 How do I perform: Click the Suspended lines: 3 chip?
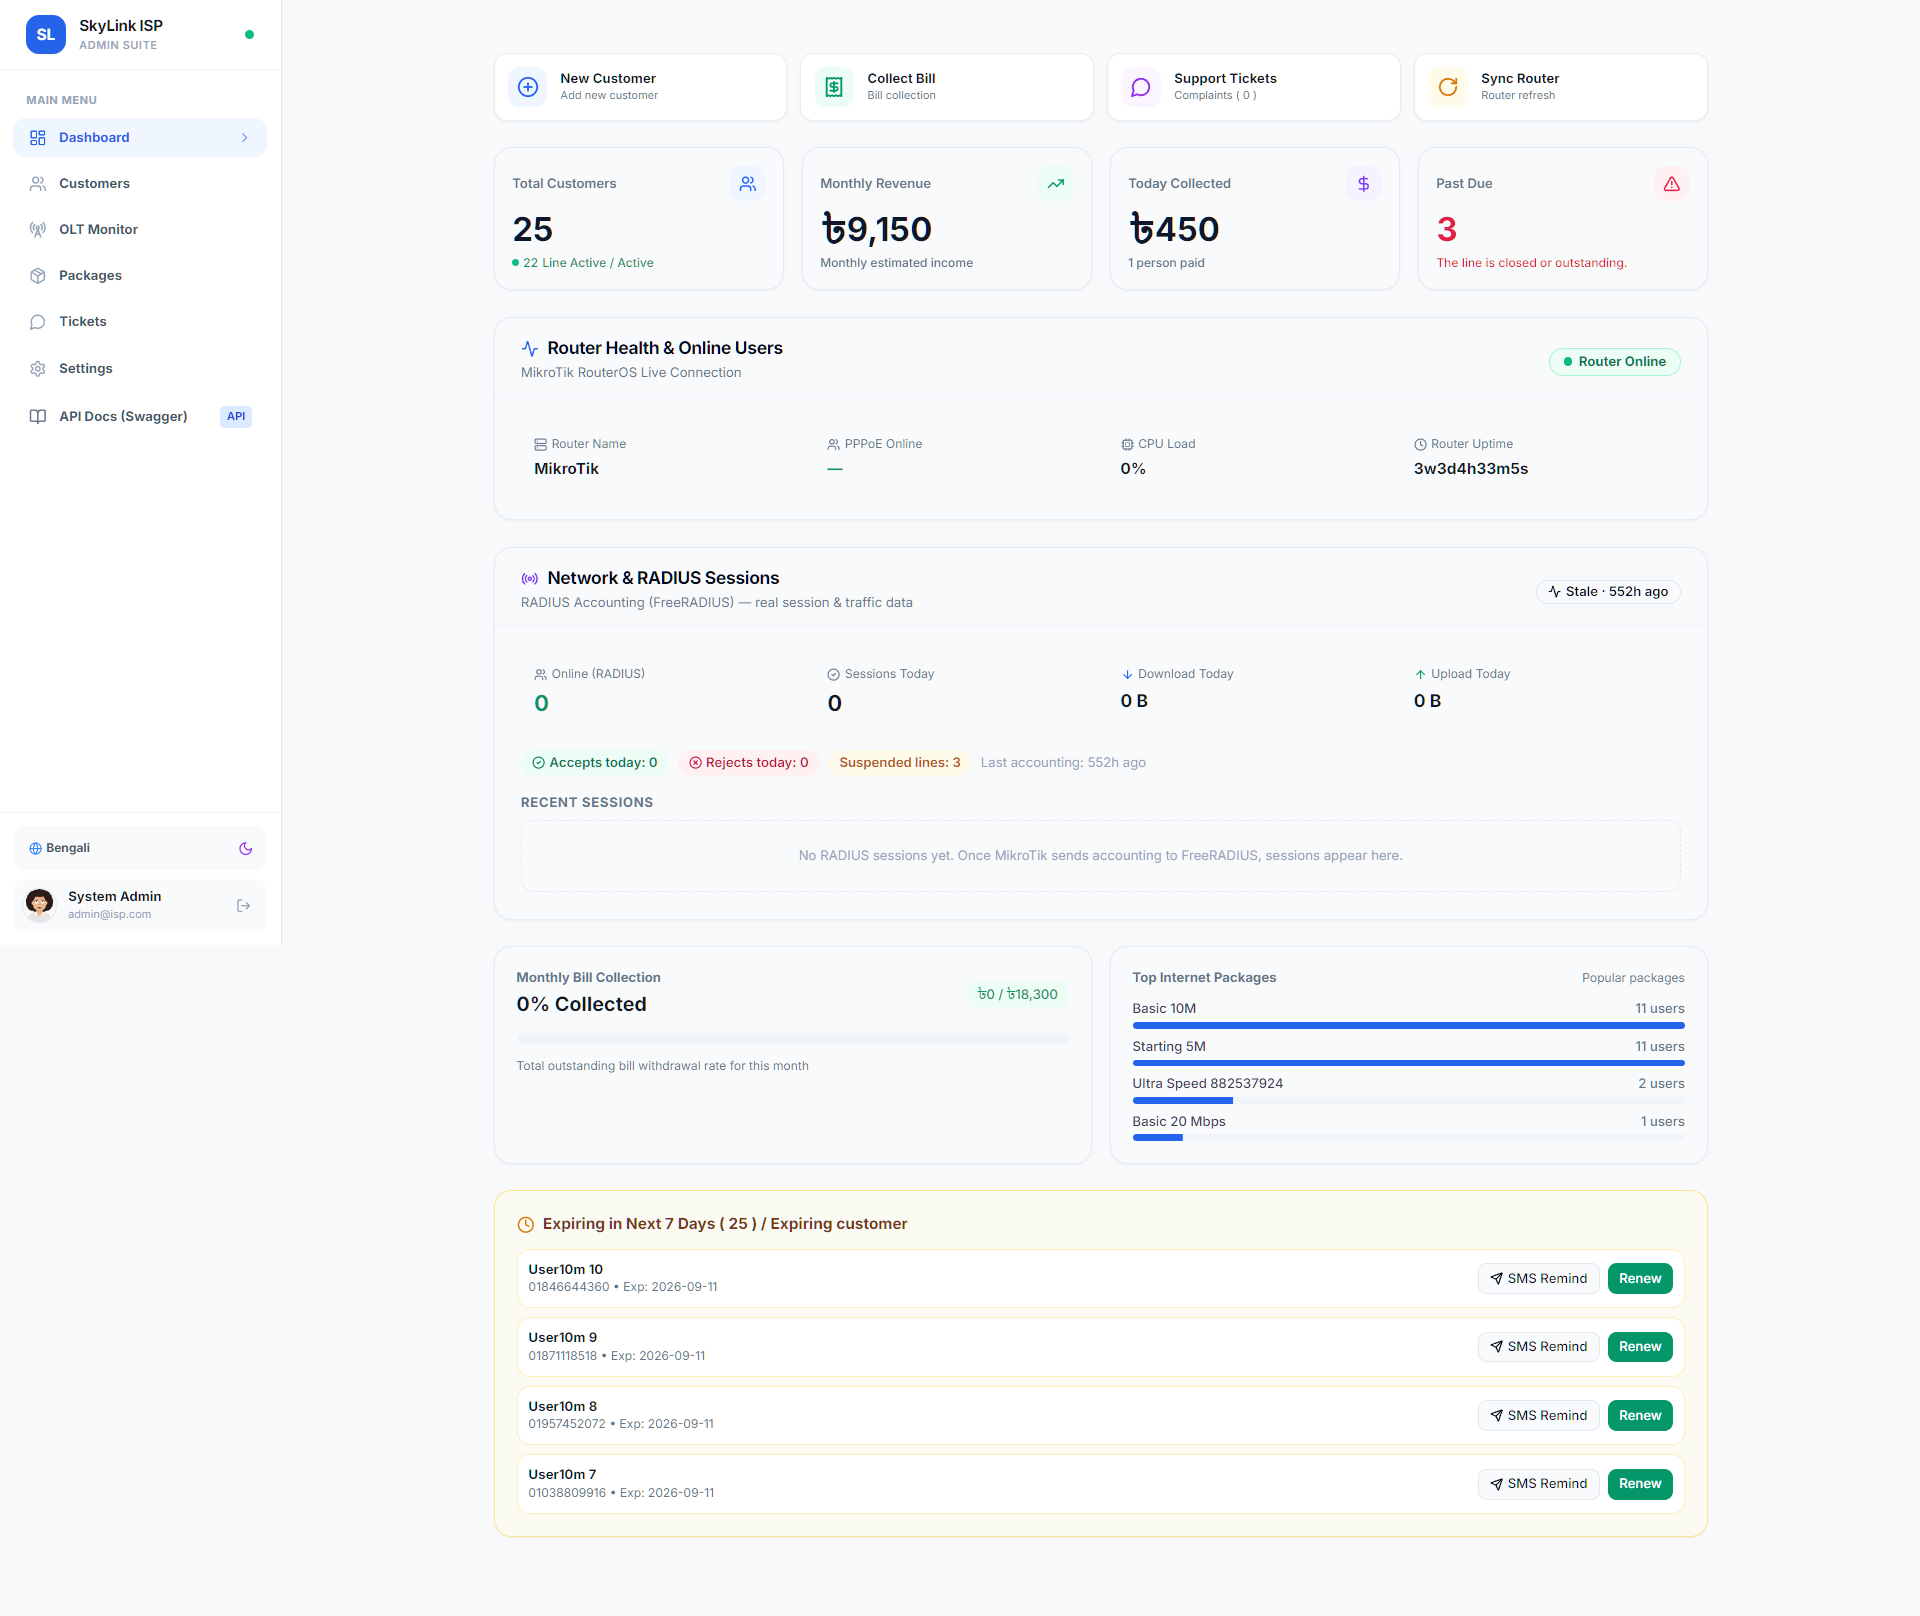(x=900, y=763)
